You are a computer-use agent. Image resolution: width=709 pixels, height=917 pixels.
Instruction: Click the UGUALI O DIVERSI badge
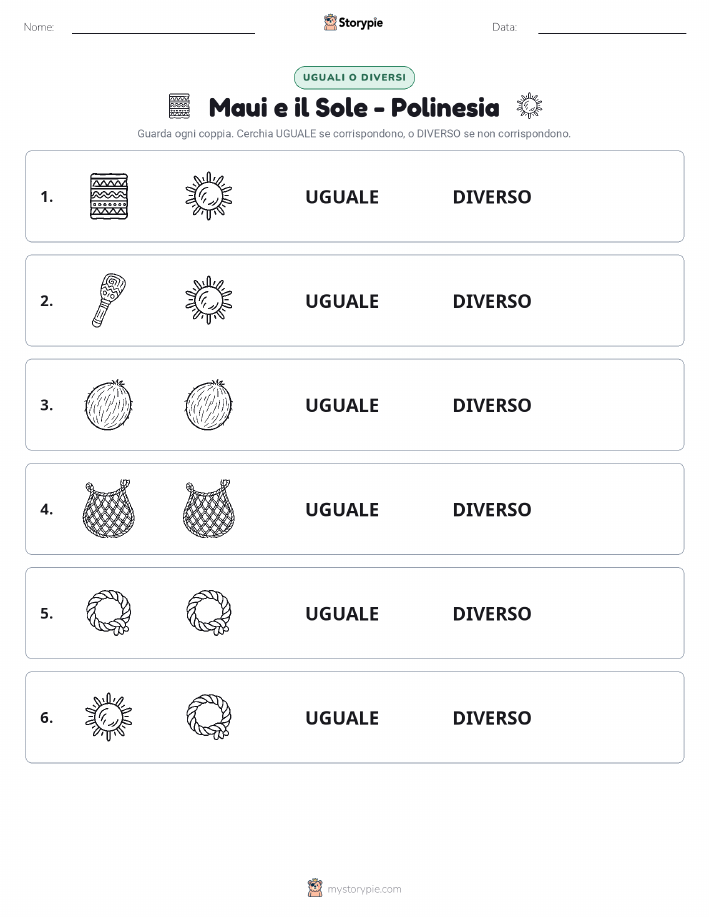(x=354, y=77)
